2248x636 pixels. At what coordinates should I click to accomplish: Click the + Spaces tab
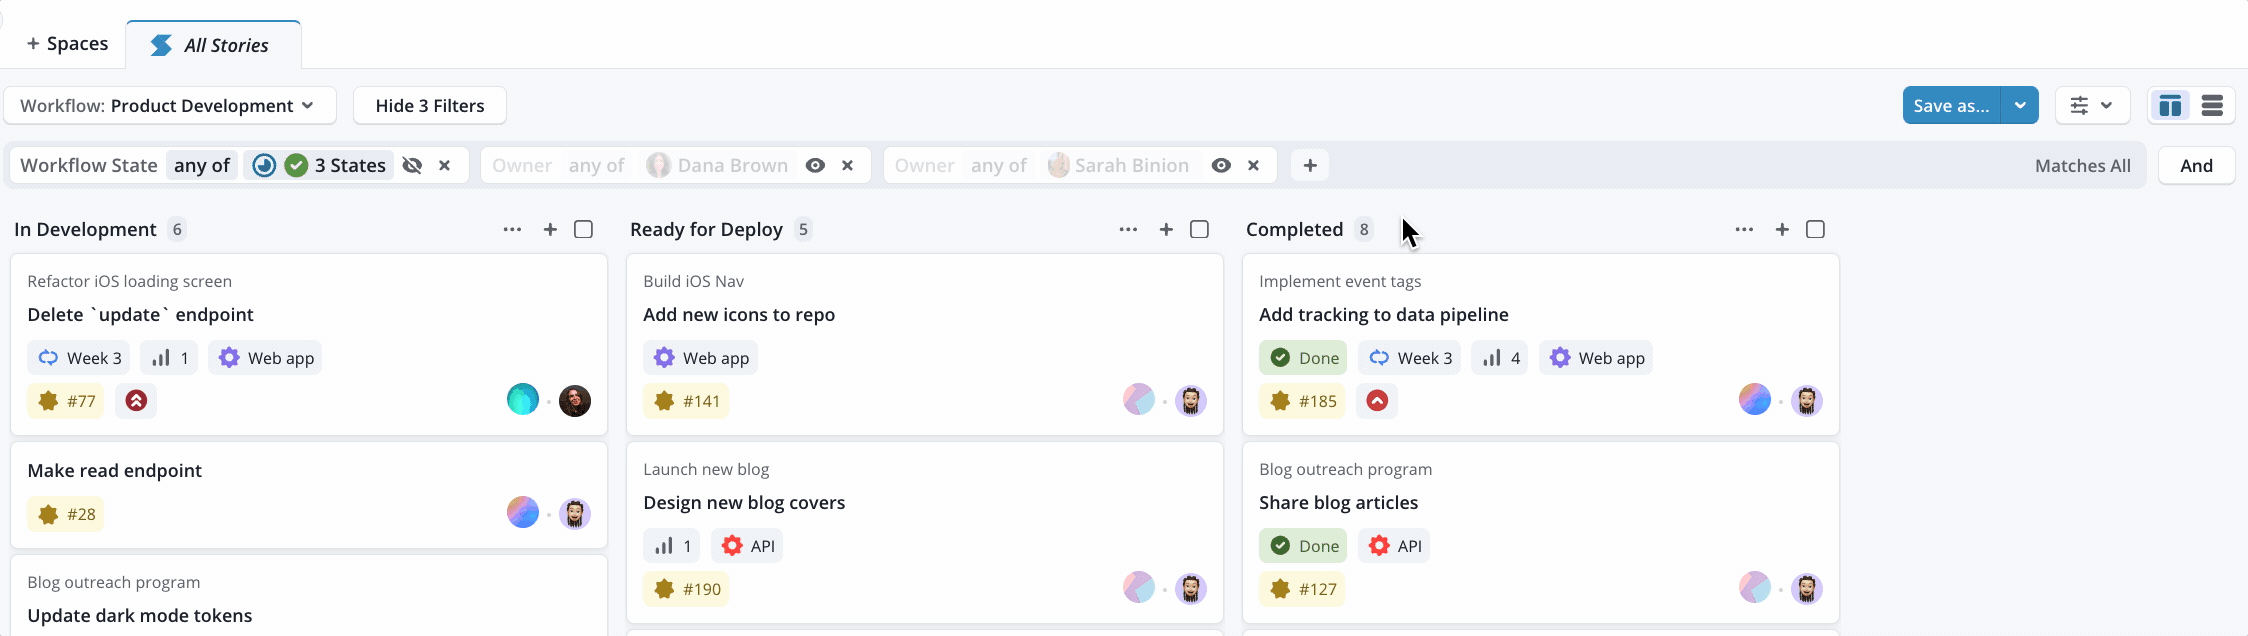click(67, 44)
